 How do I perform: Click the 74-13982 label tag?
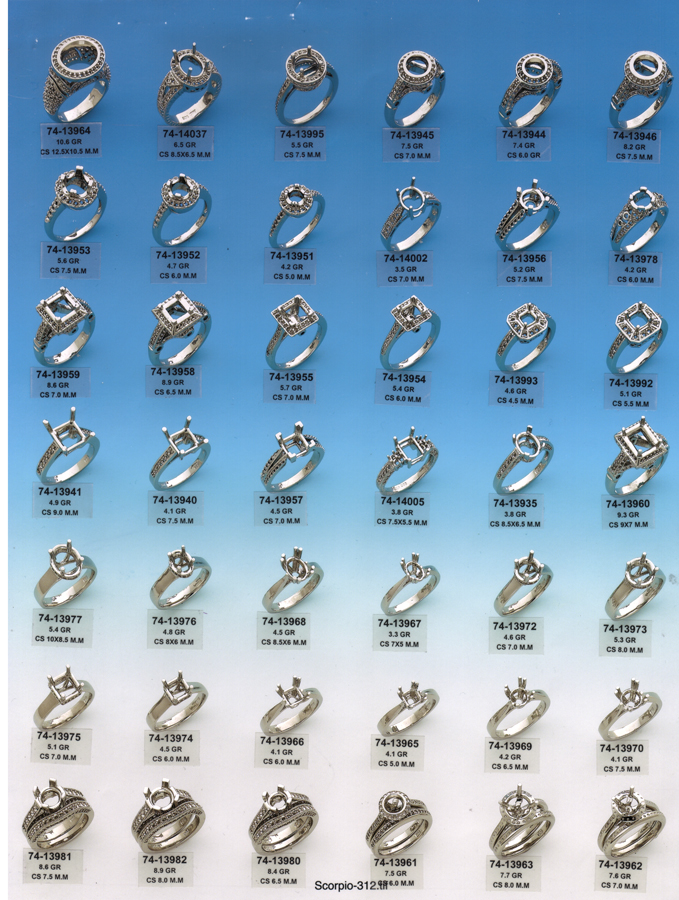point(165,870)
